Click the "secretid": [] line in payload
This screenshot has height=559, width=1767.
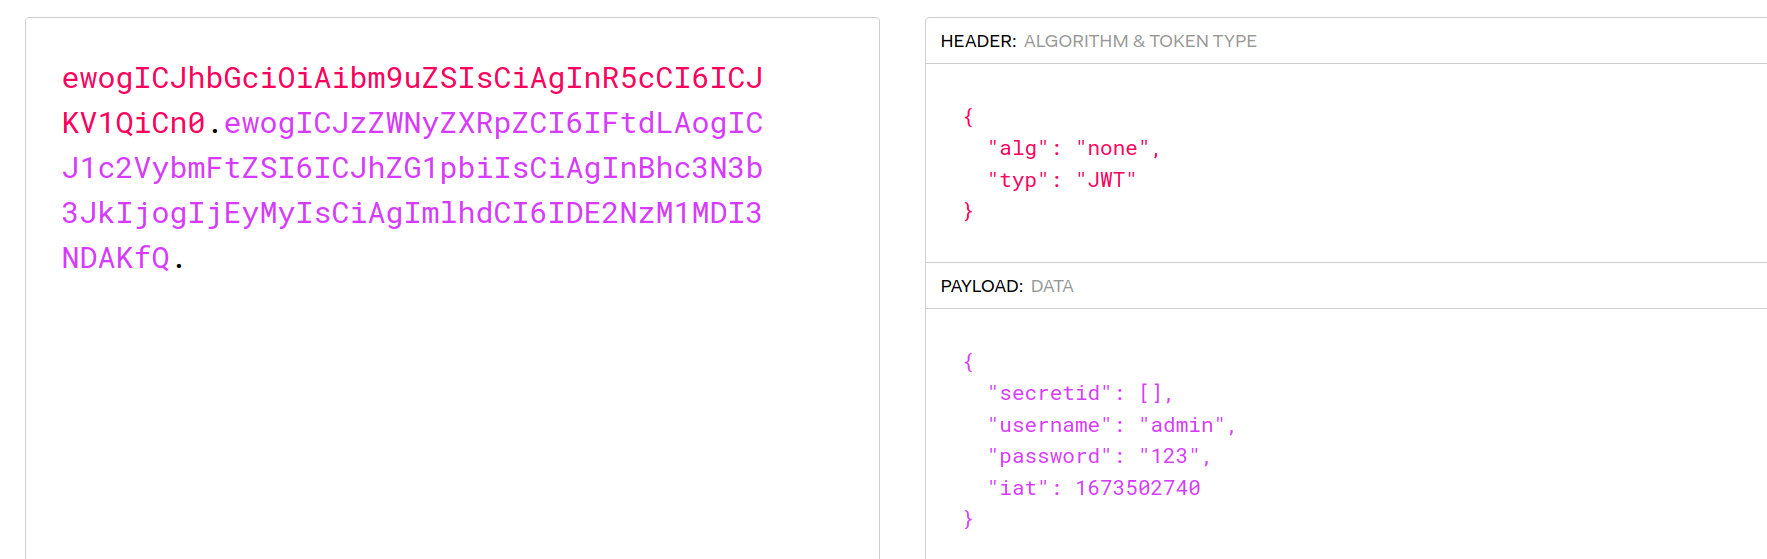point(1080,394)
